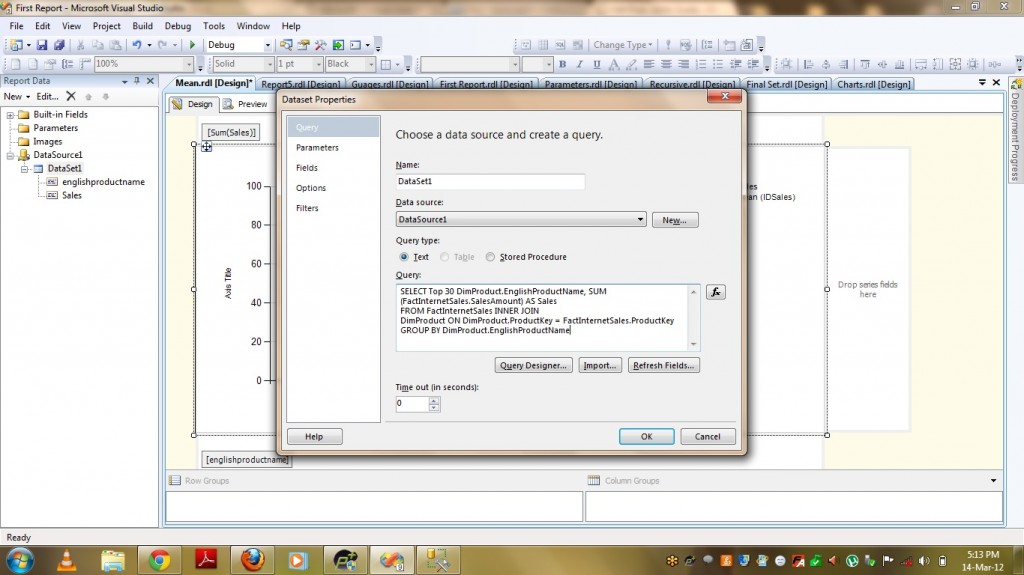Open the expression editor fx button
The width and height of the screenshot is (1024, 575).
(x=715, y=292)
